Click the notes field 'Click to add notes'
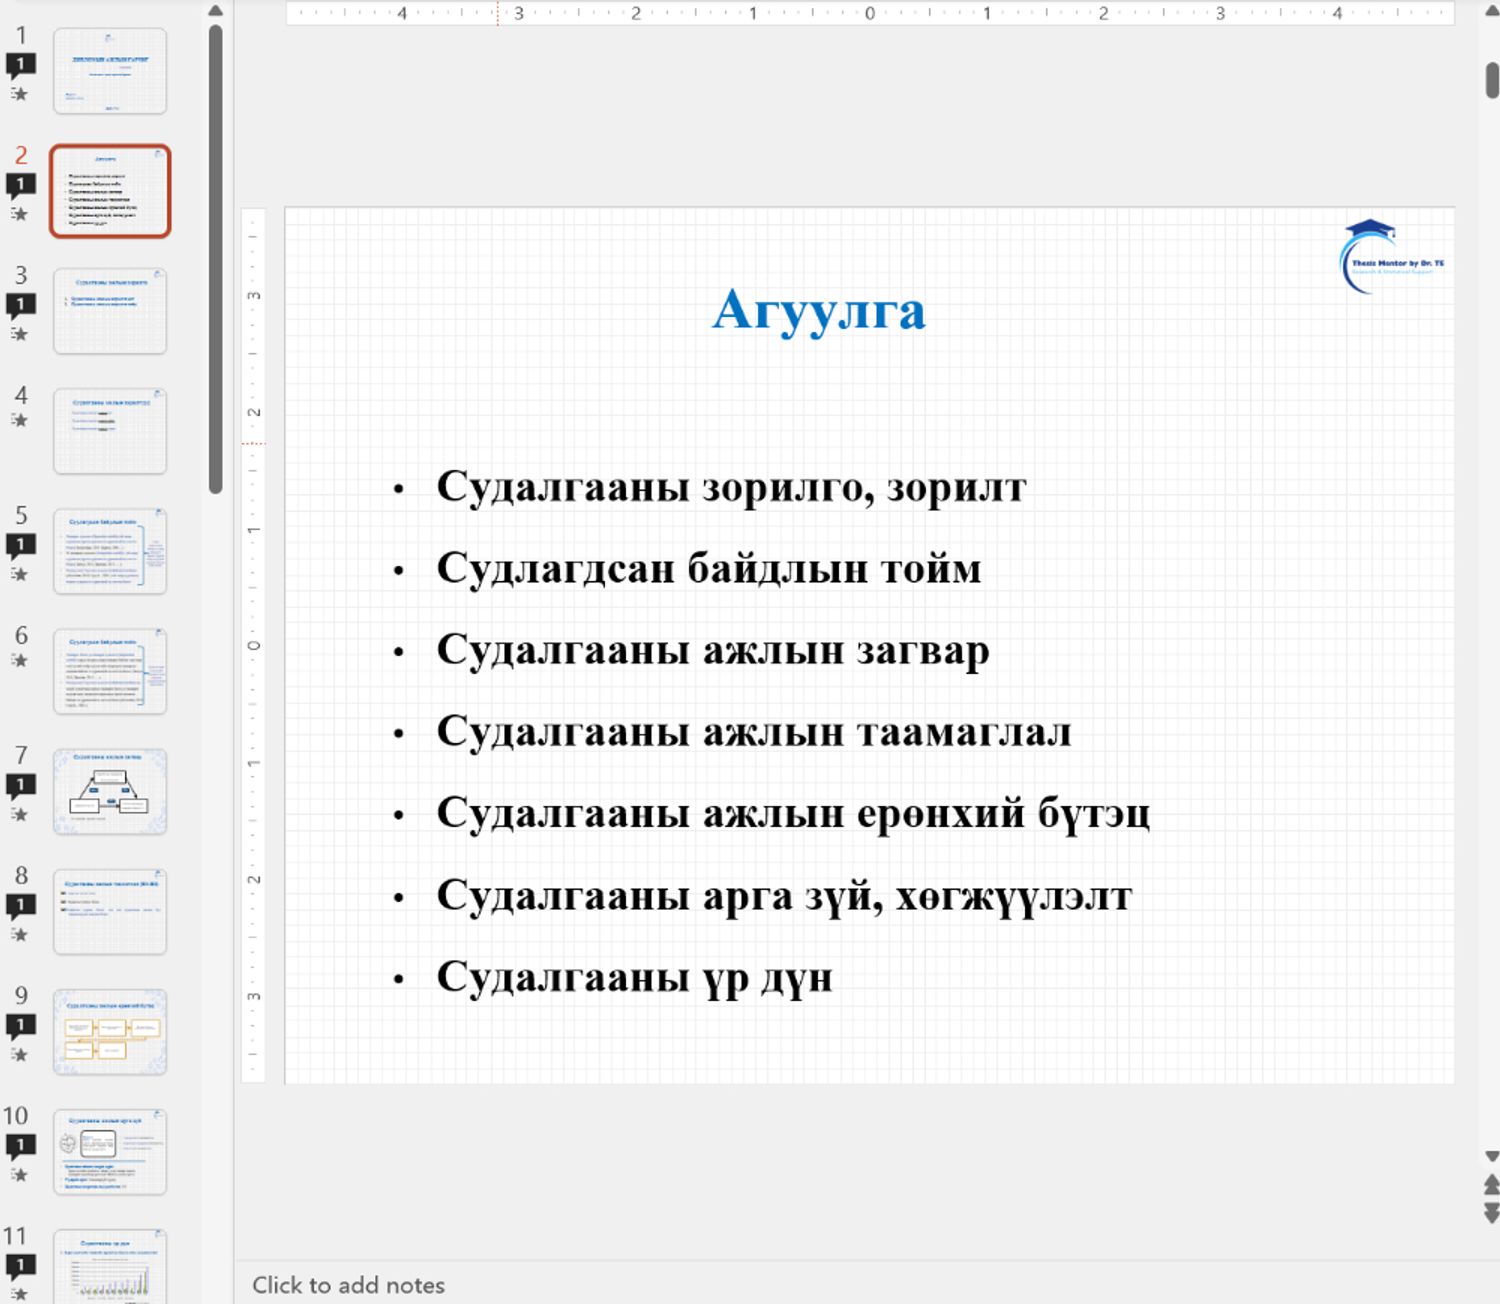Viewport: 1500px width, 1304px height. click(348, 1285)
